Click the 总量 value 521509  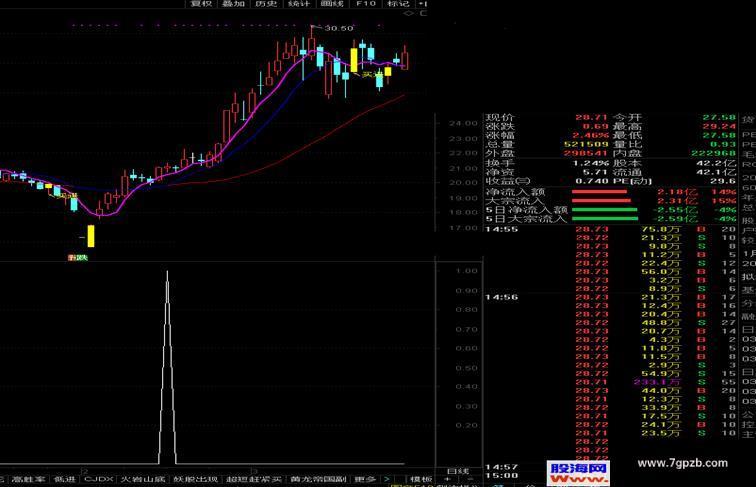[586, 144]
